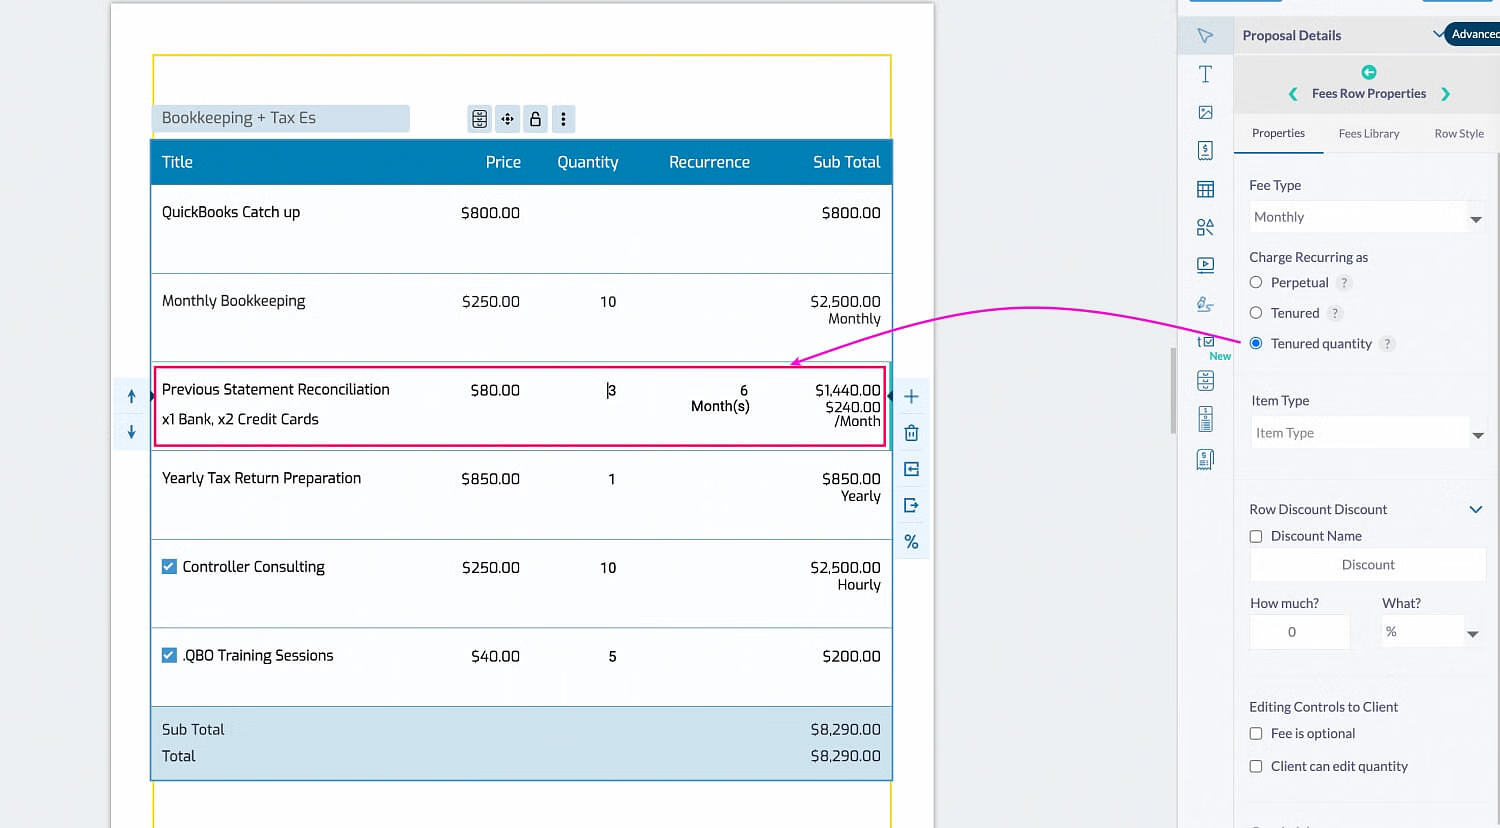Open the Fee Type dropdown
The height and width of the screenshot is (828, 1500).
(x=1367, y=217)
